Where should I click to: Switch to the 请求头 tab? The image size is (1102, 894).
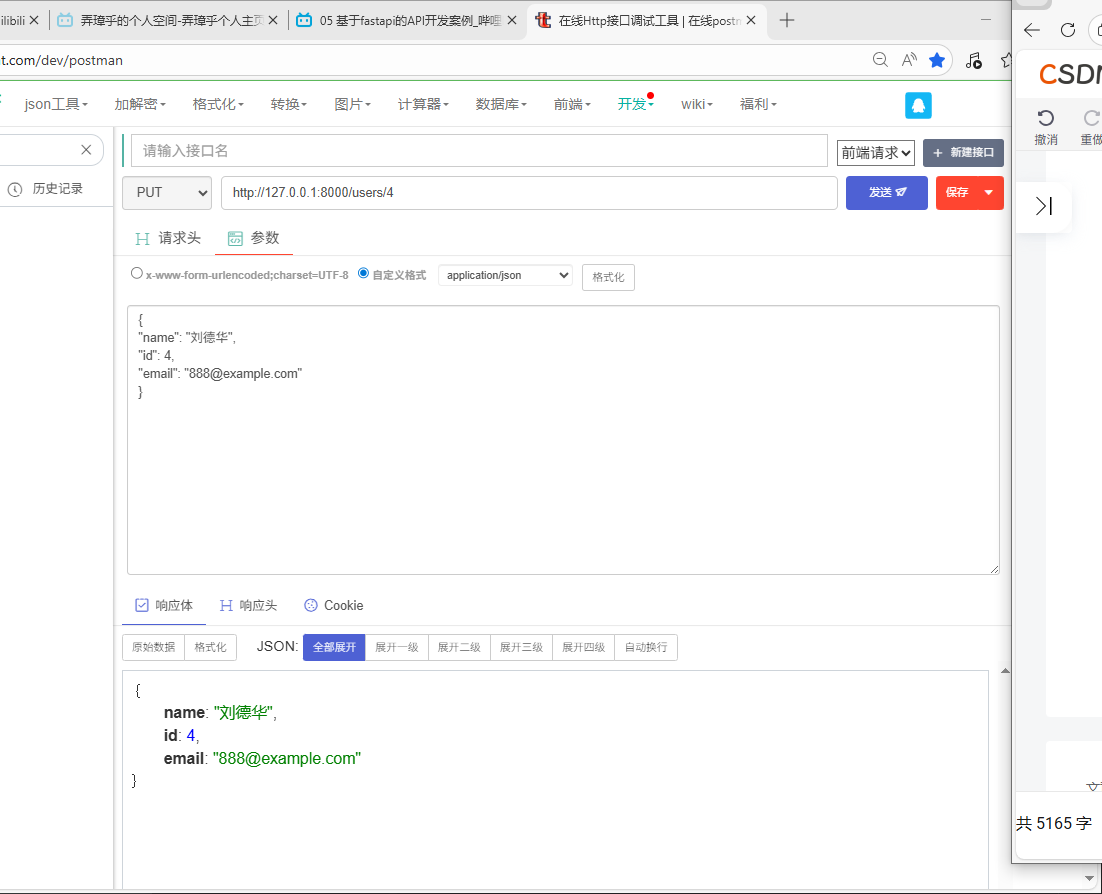click(x=168, y=238)
